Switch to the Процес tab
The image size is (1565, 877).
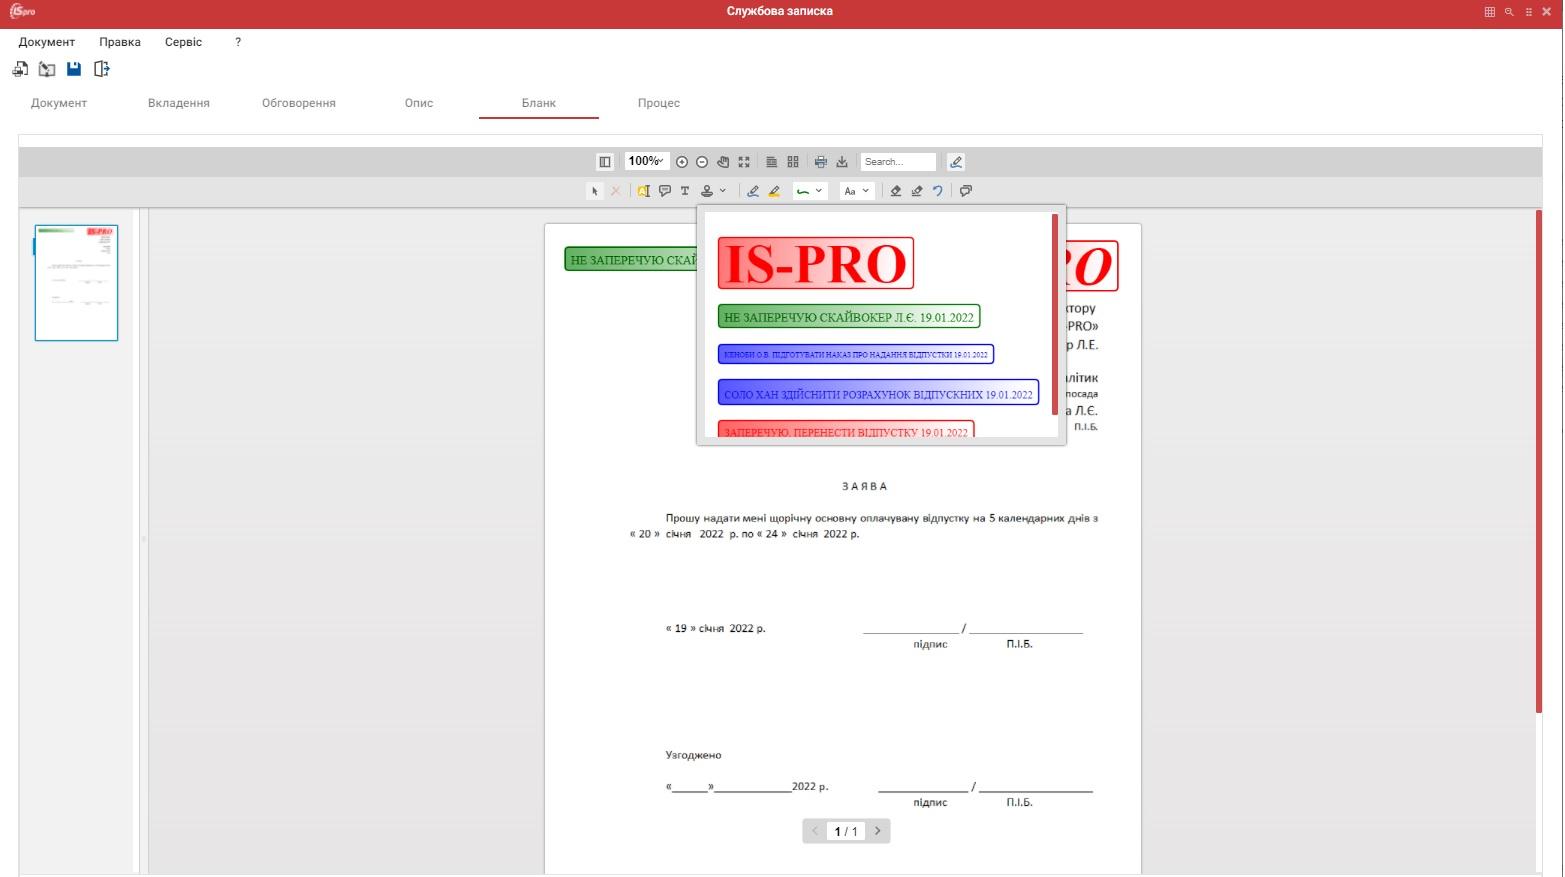(659, 103)
